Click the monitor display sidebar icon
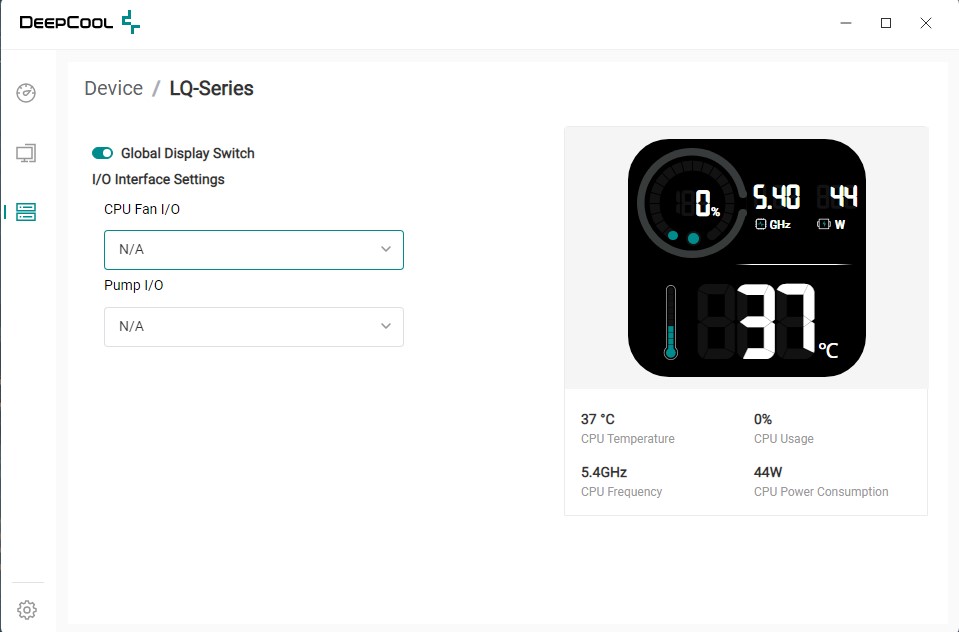 click(x=27, y=153)
